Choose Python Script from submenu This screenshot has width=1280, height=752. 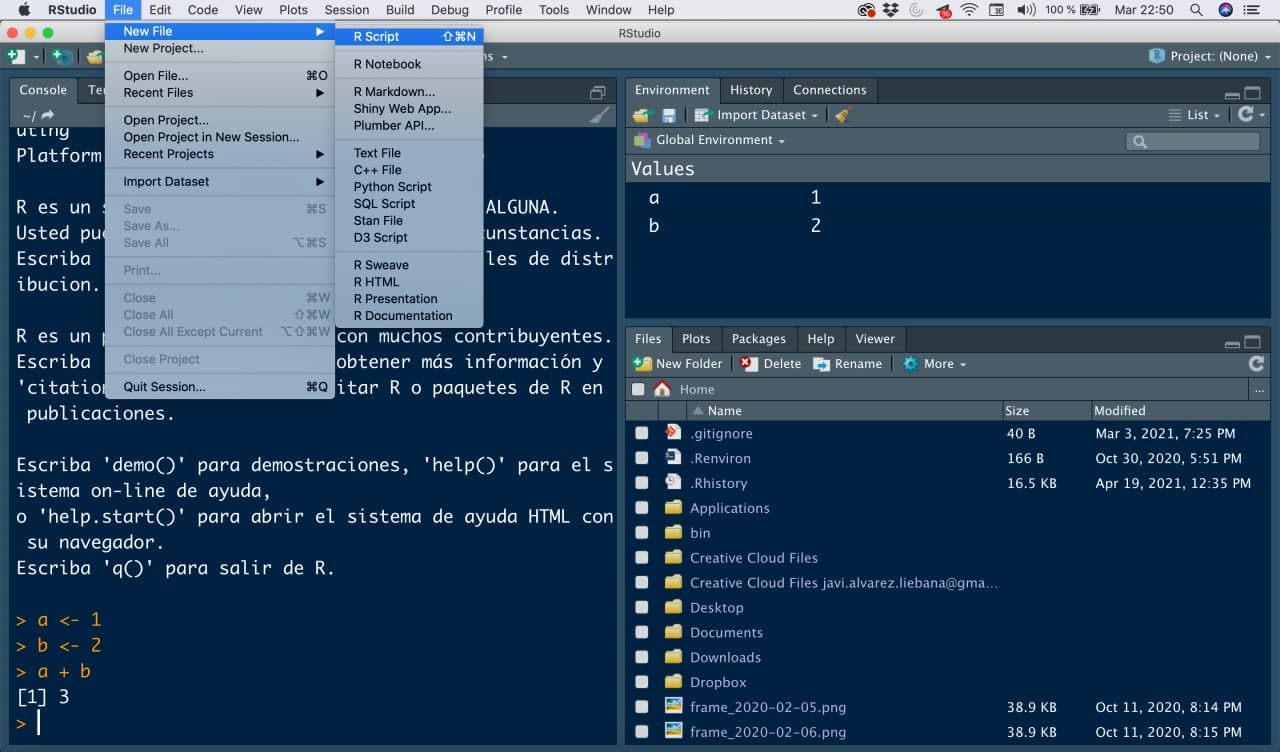coord(409,186)
